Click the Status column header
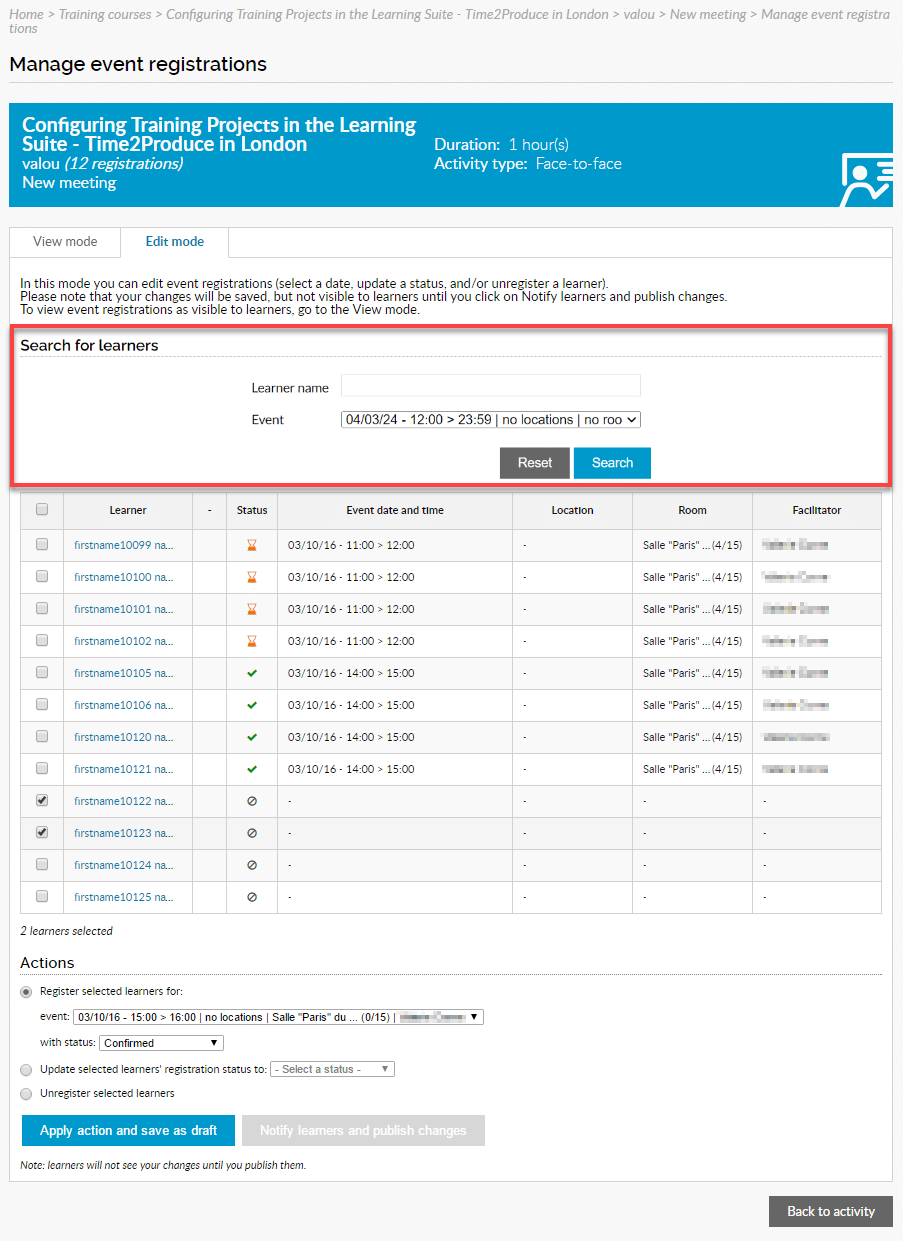 tap(252, 510)
